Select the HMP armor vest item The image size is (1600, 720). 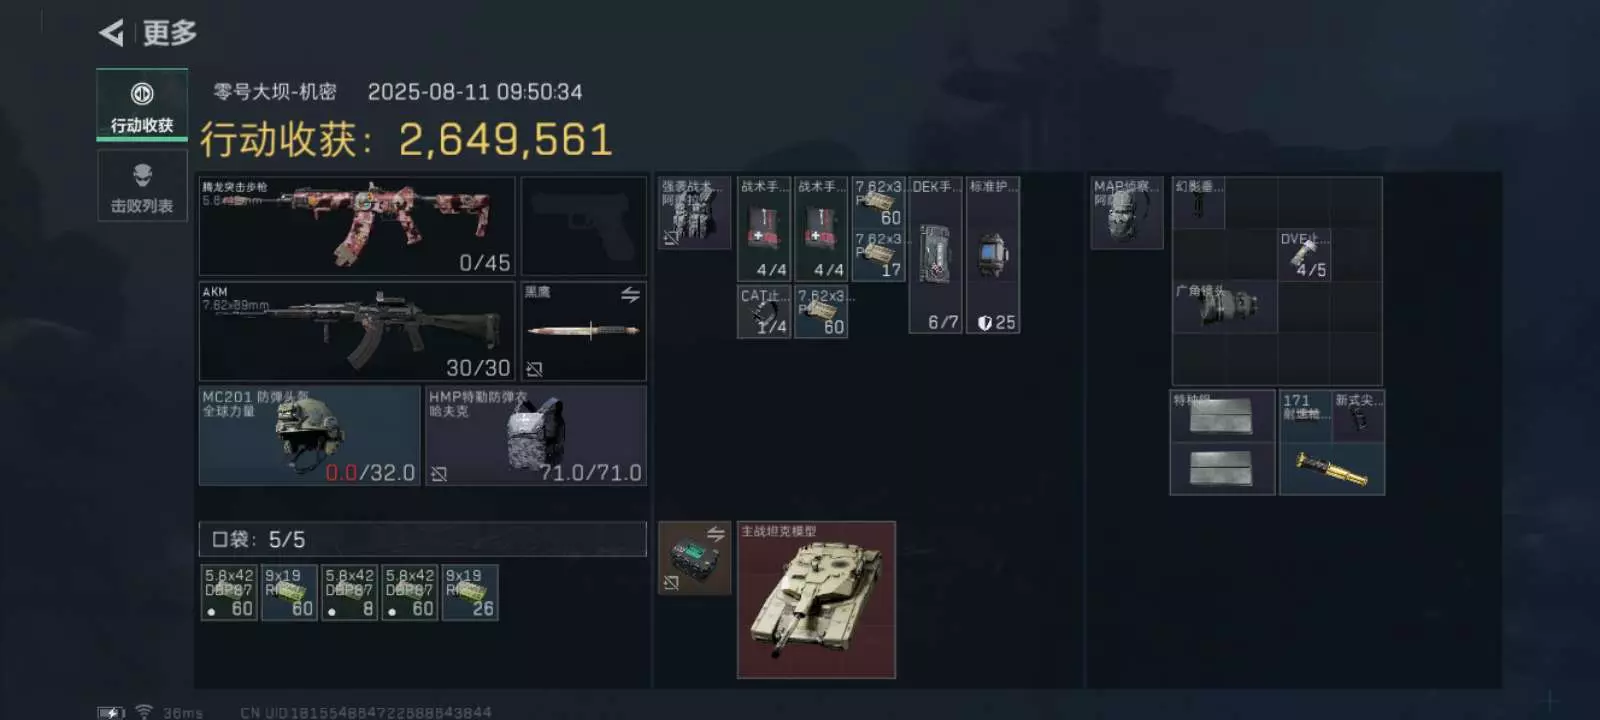coord(536,436)
